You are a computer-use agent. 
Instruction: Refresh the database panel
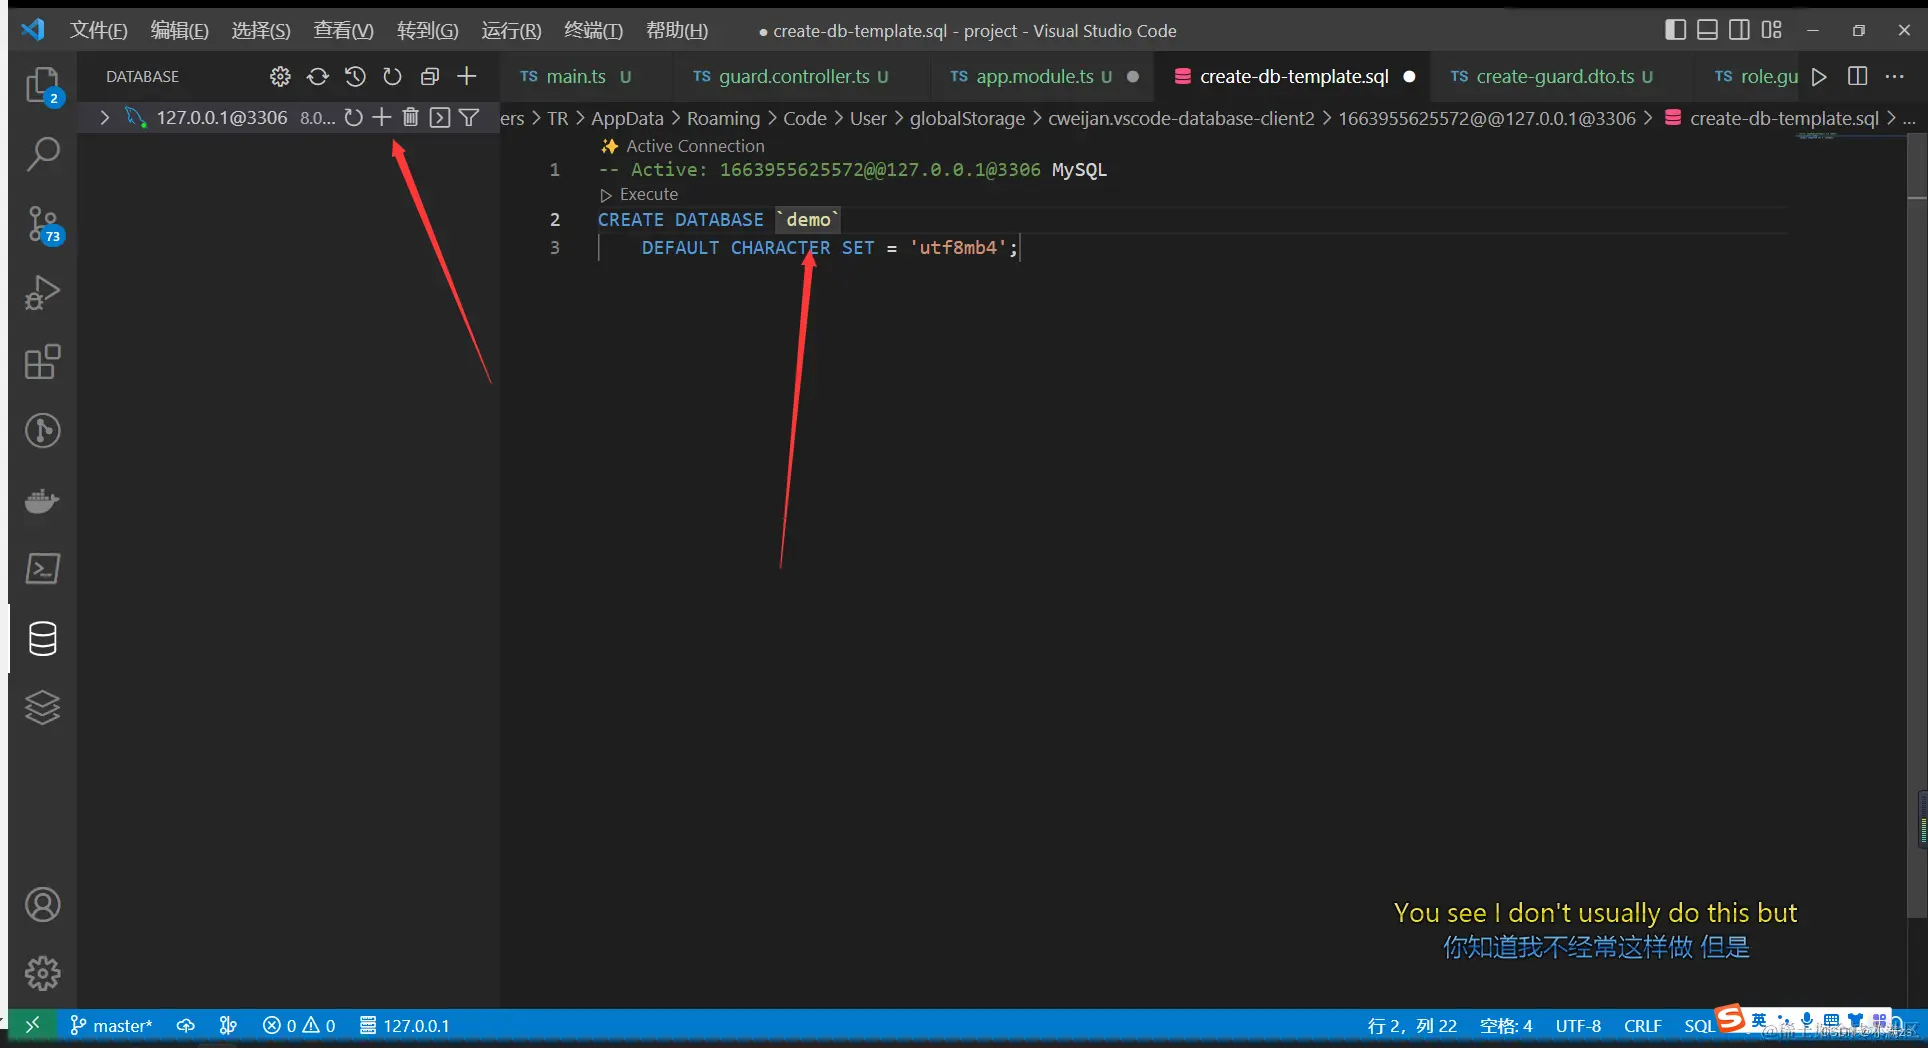pyautogui.click(x=392, y=76)
